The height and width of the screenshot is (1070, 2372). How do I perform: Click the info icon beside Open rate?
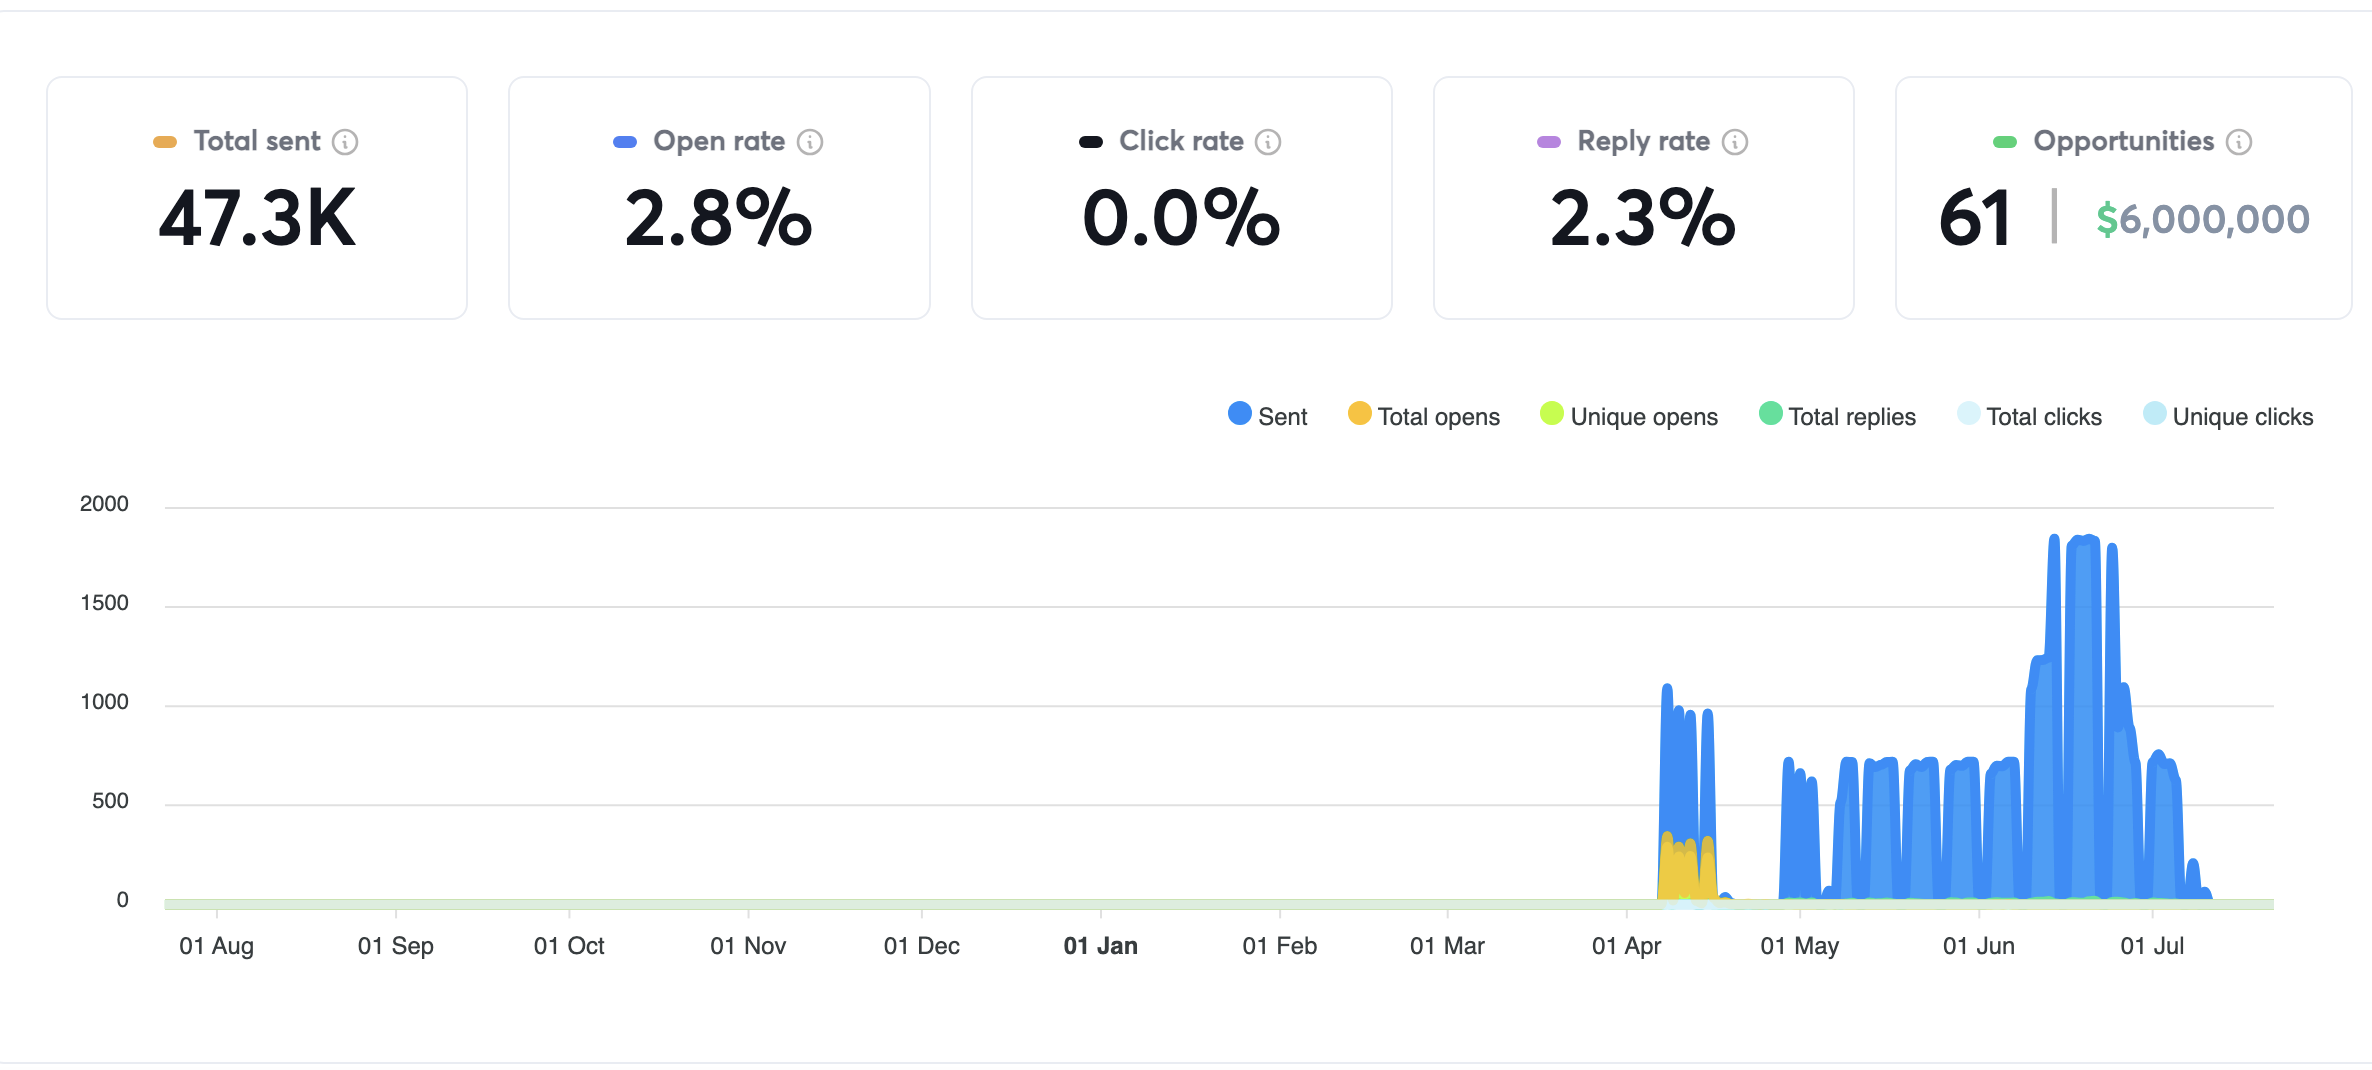click(810, 142)
